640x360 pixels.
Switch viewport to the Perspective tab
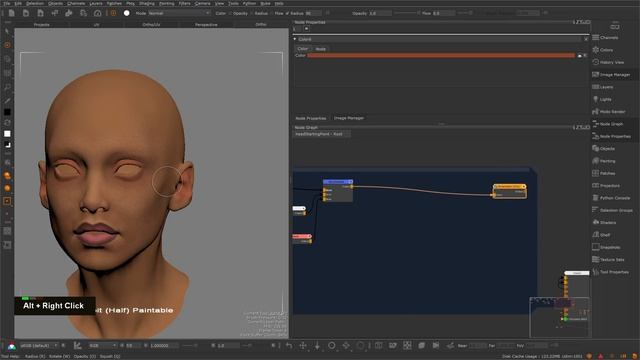[206, 25]
